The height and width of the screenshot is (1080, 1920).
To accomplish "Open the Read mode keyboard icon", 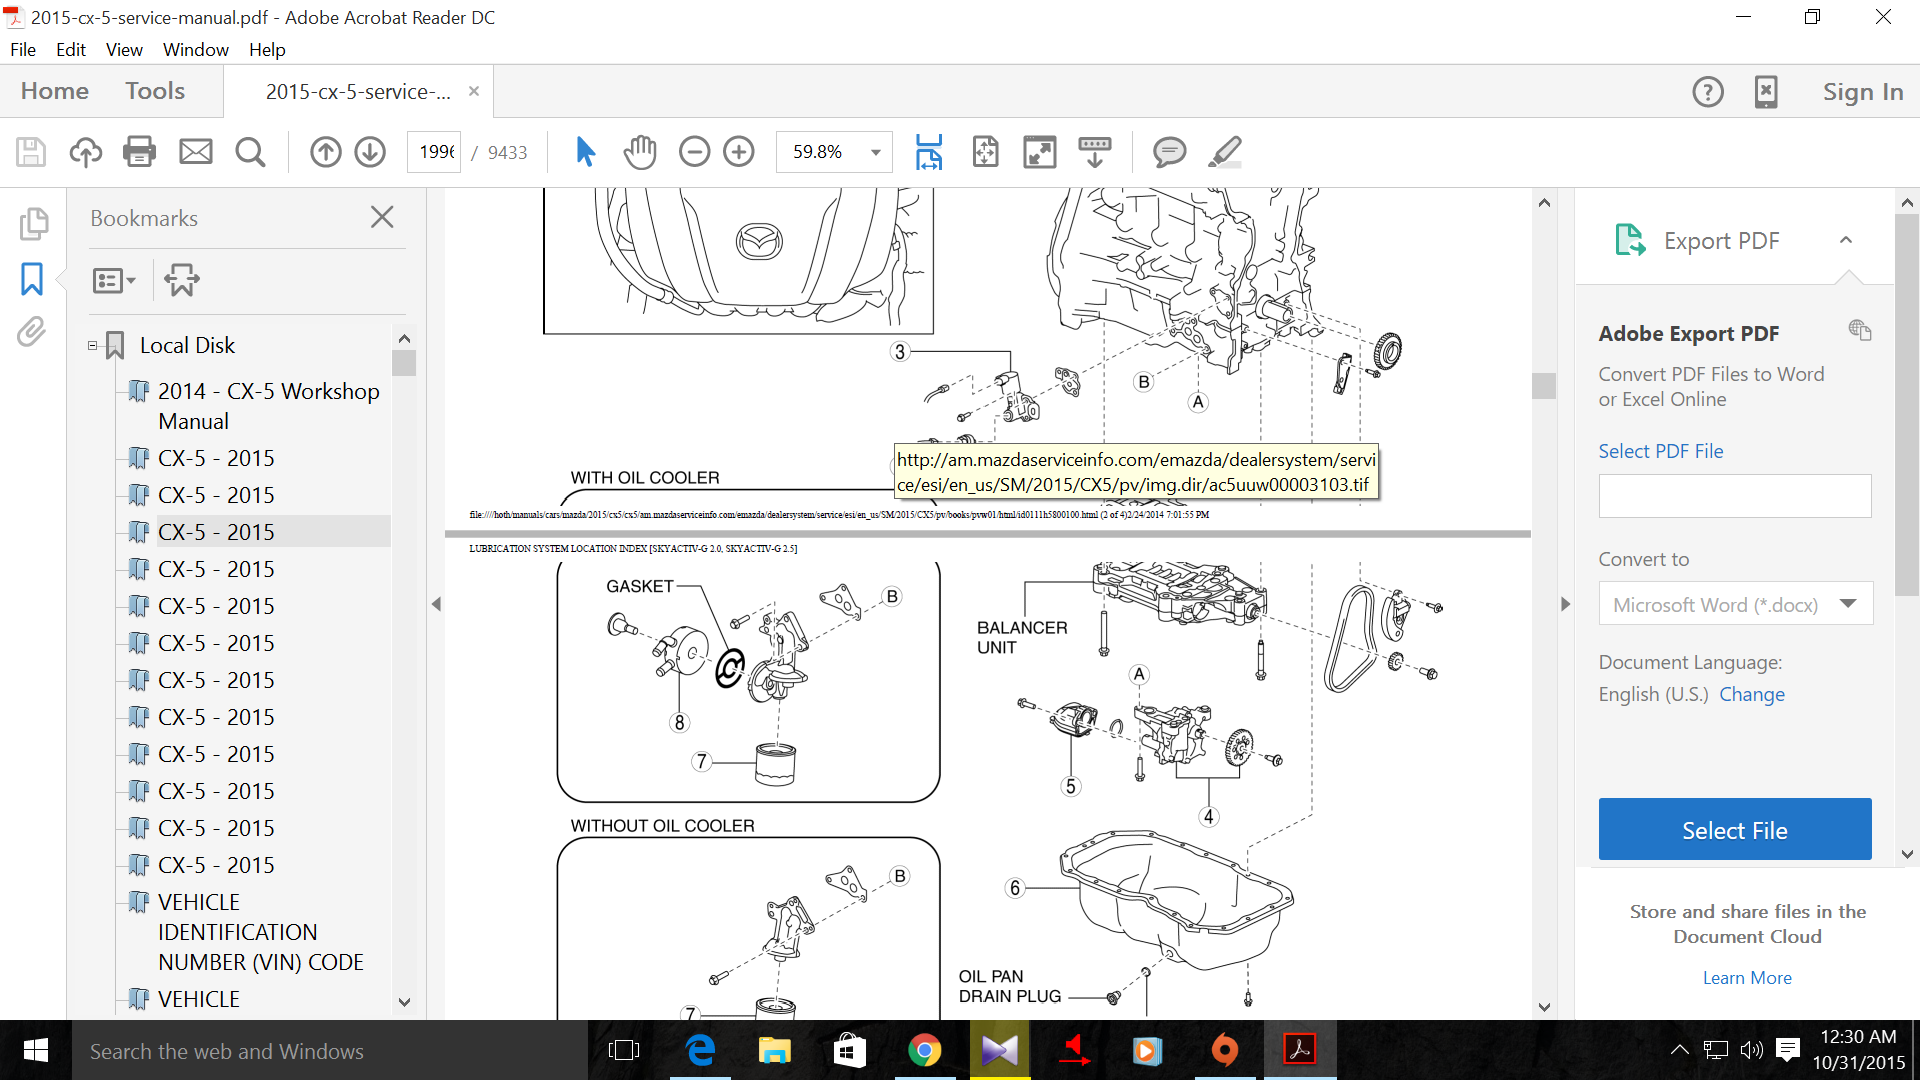I will [1095, 152].
